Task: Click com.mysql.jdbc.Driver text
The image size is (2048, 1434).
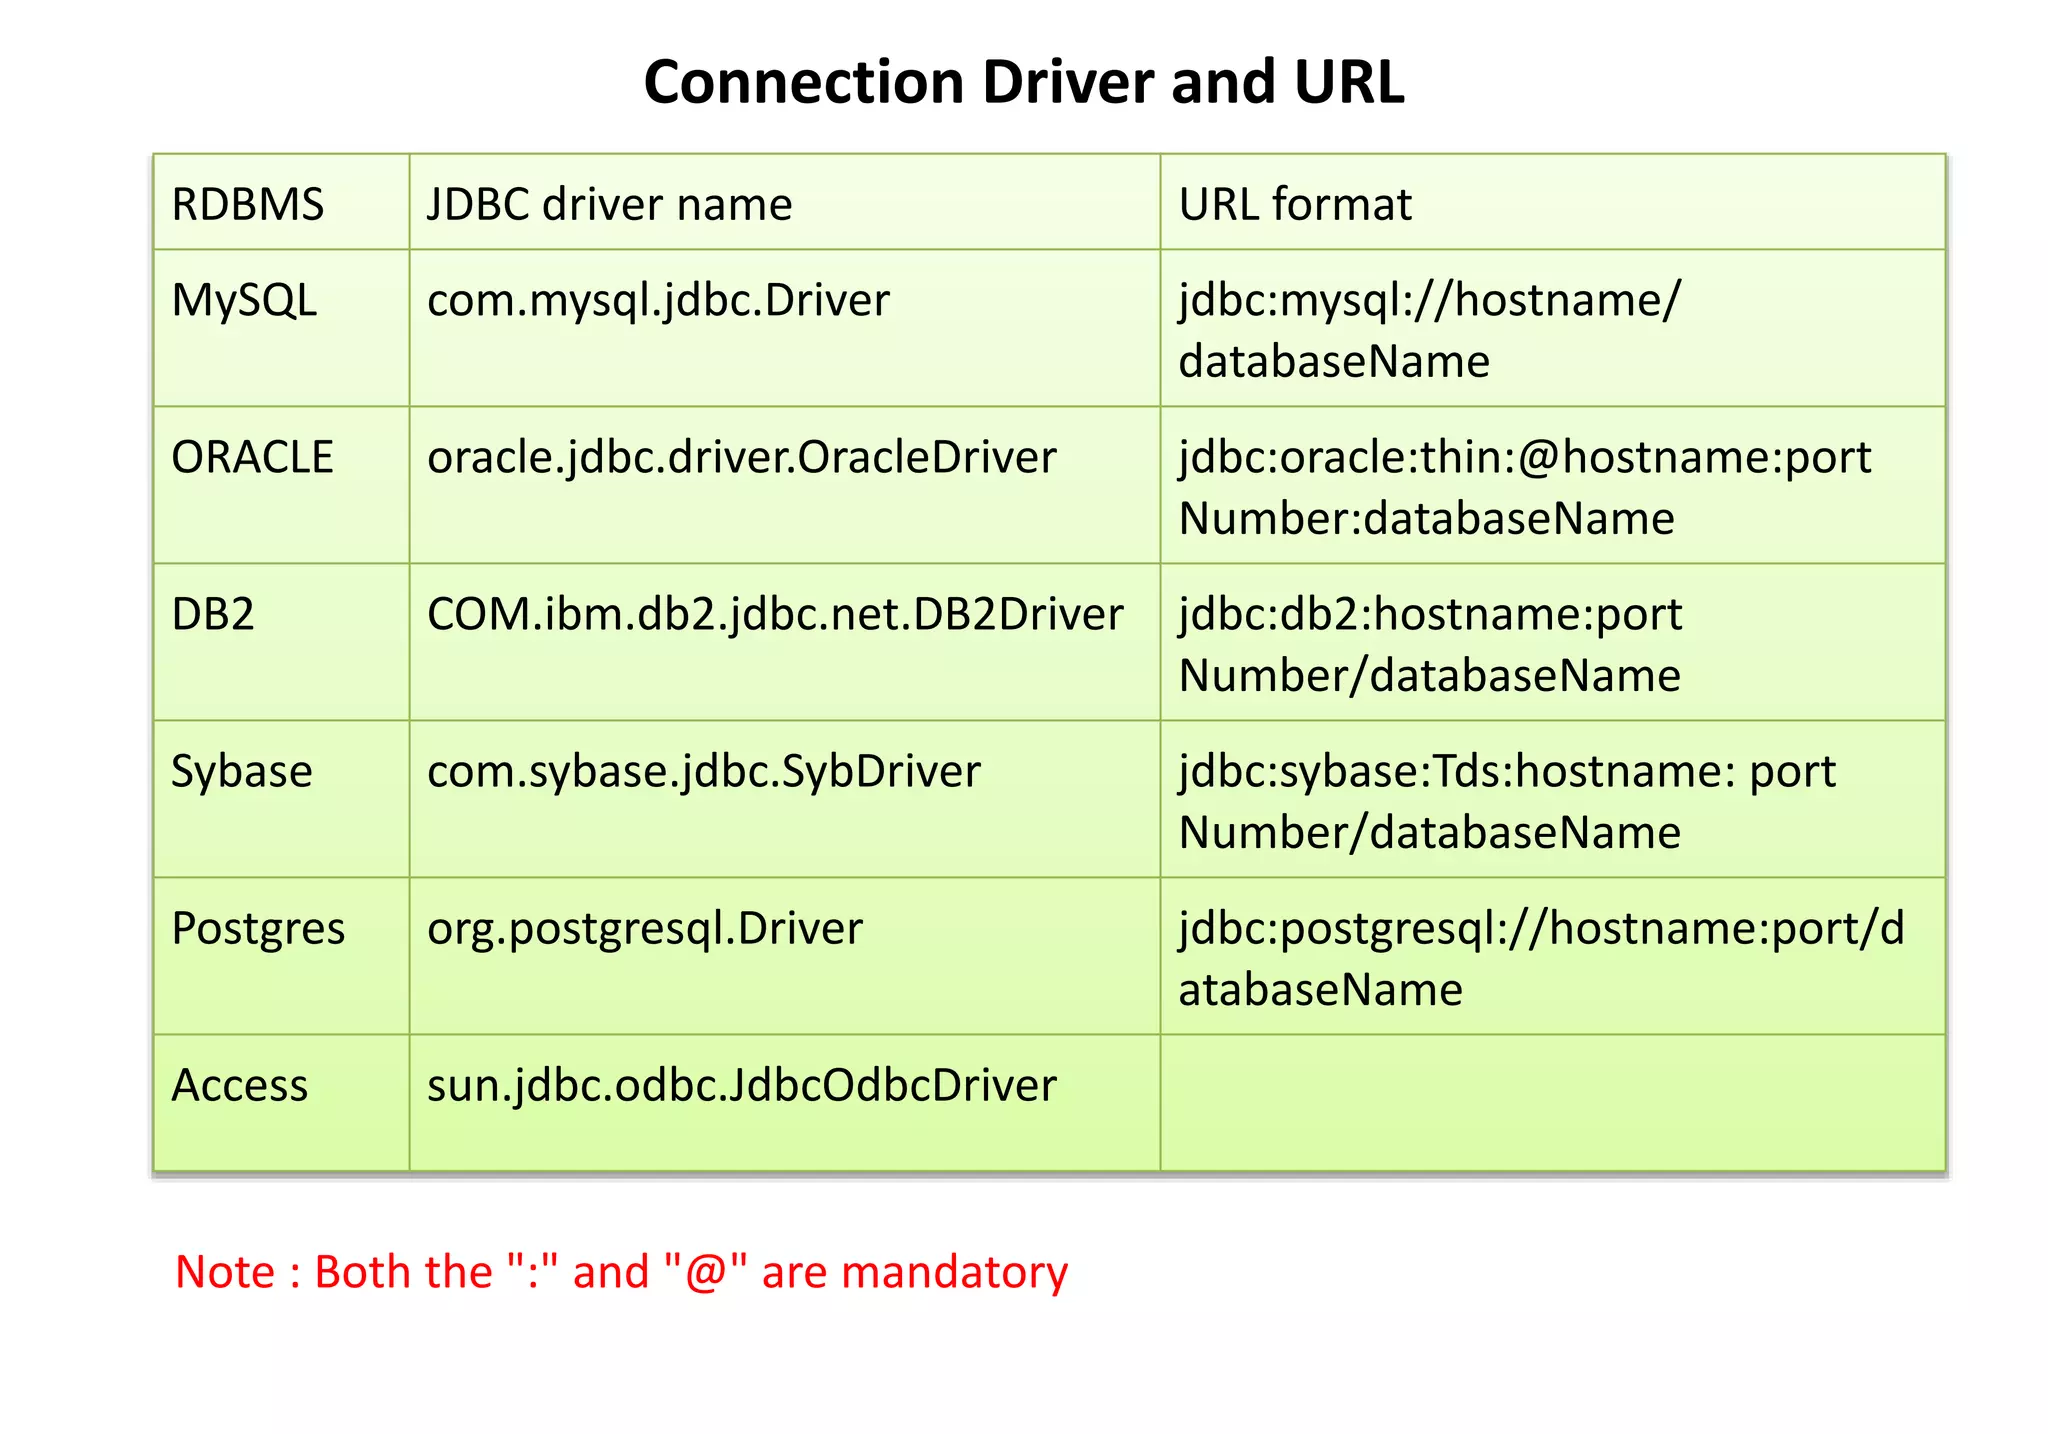Action: (658, 300)
